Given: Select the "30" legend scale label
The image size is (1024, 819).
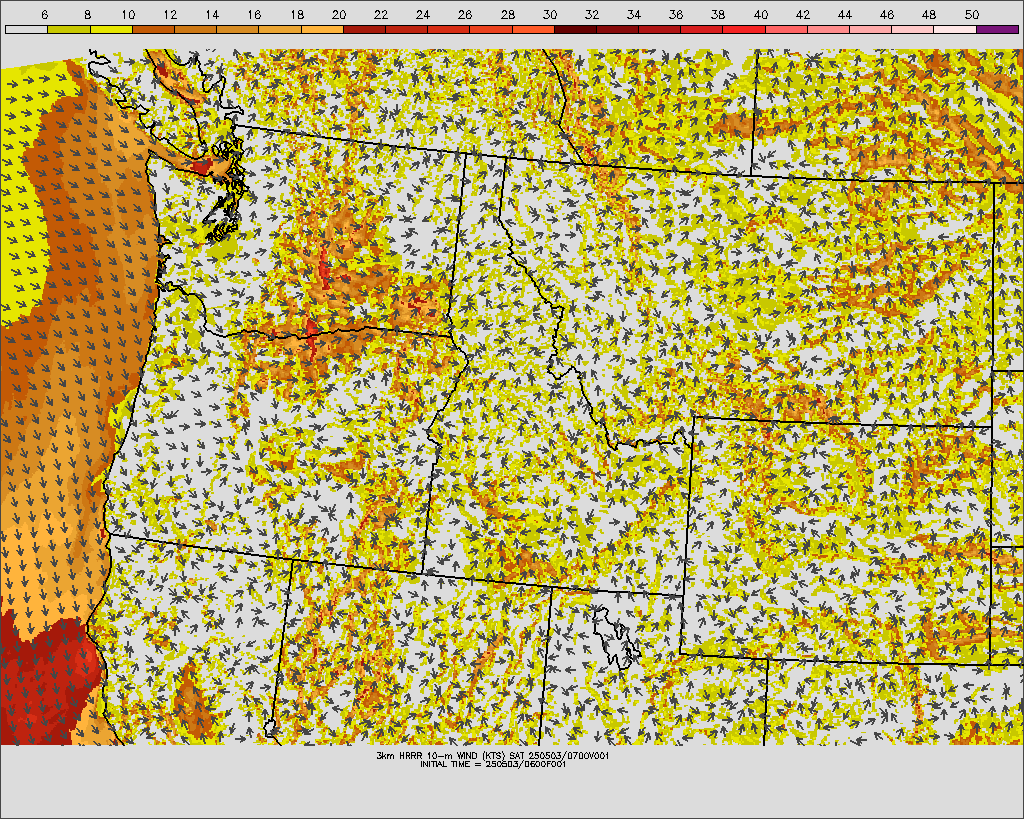Looking at the screenshot, I should coord(550,14).
